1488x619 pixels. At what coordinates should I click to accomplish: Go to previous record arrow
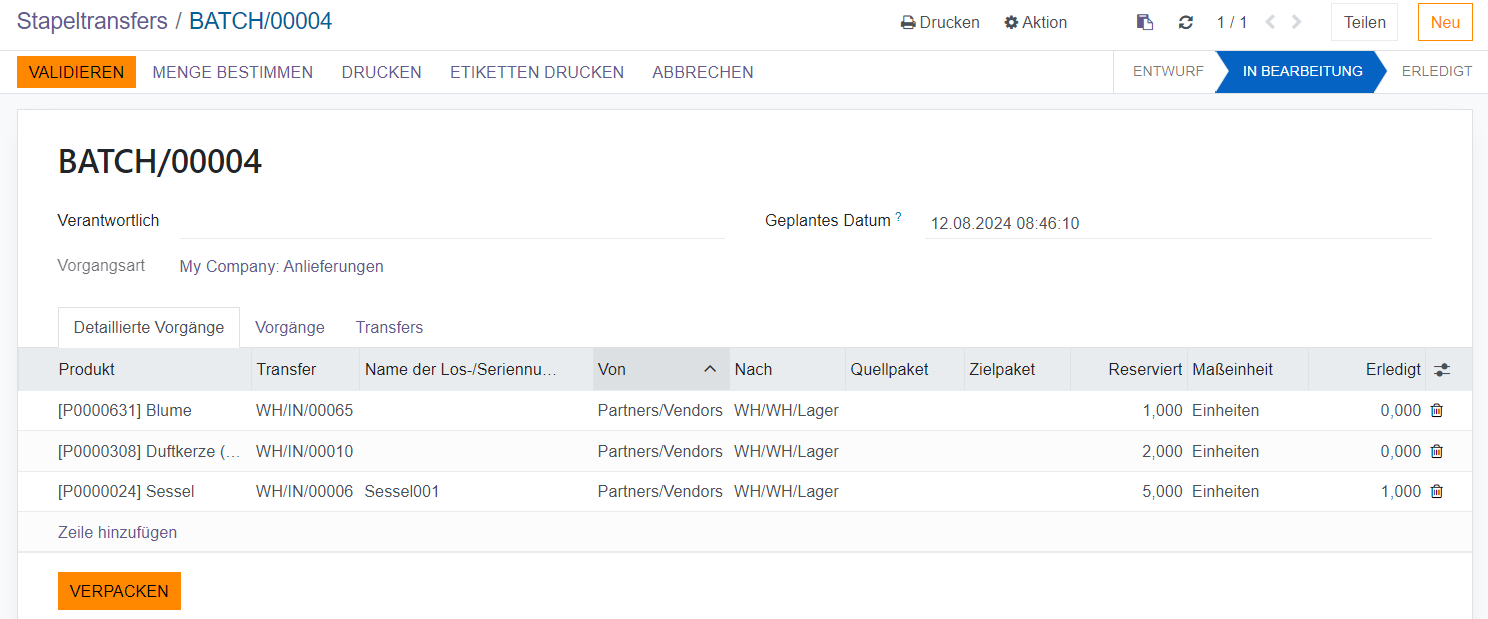pyautogui.click(x=1270, y=22)
